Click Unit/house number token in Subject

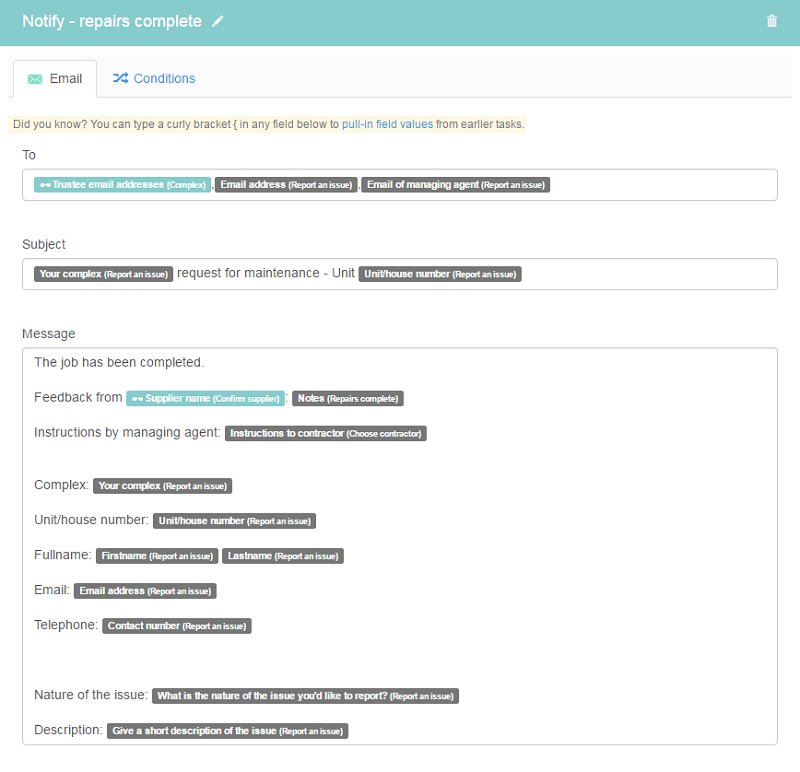[440, 274]
